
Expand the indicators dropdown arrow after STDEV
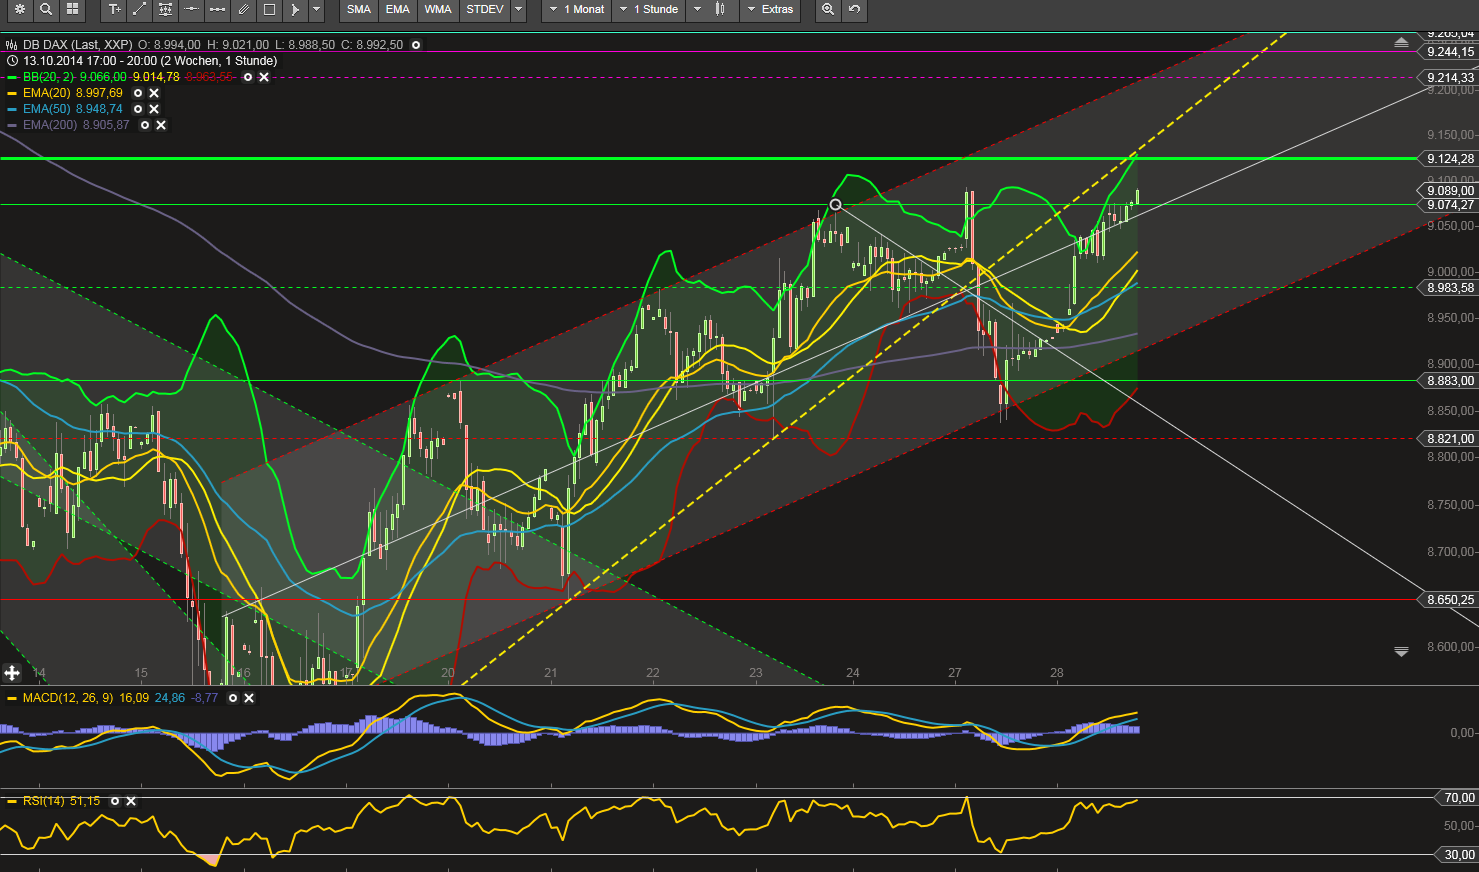[x=518, y=9]
